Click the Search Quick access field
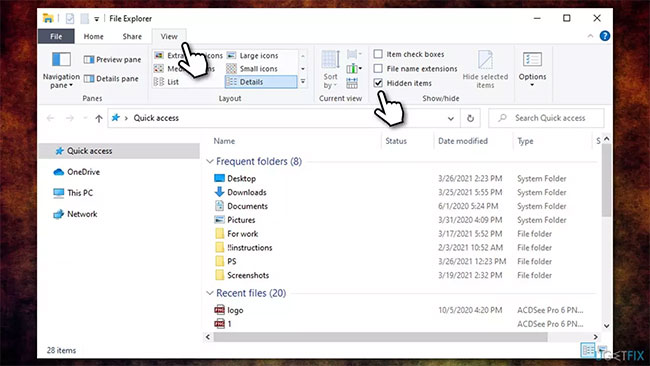 [x=546, y=118]
